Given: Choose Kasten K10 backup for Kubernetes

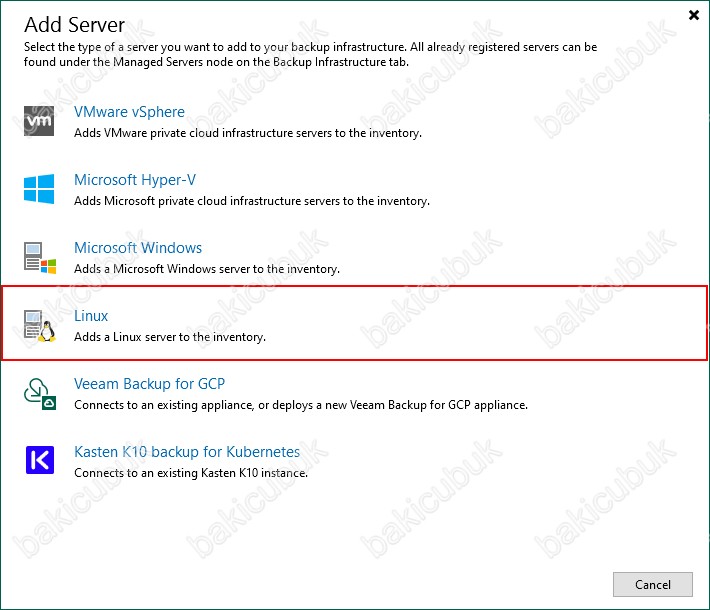Looking at the screenshot, I should click(x=187, y=452).
